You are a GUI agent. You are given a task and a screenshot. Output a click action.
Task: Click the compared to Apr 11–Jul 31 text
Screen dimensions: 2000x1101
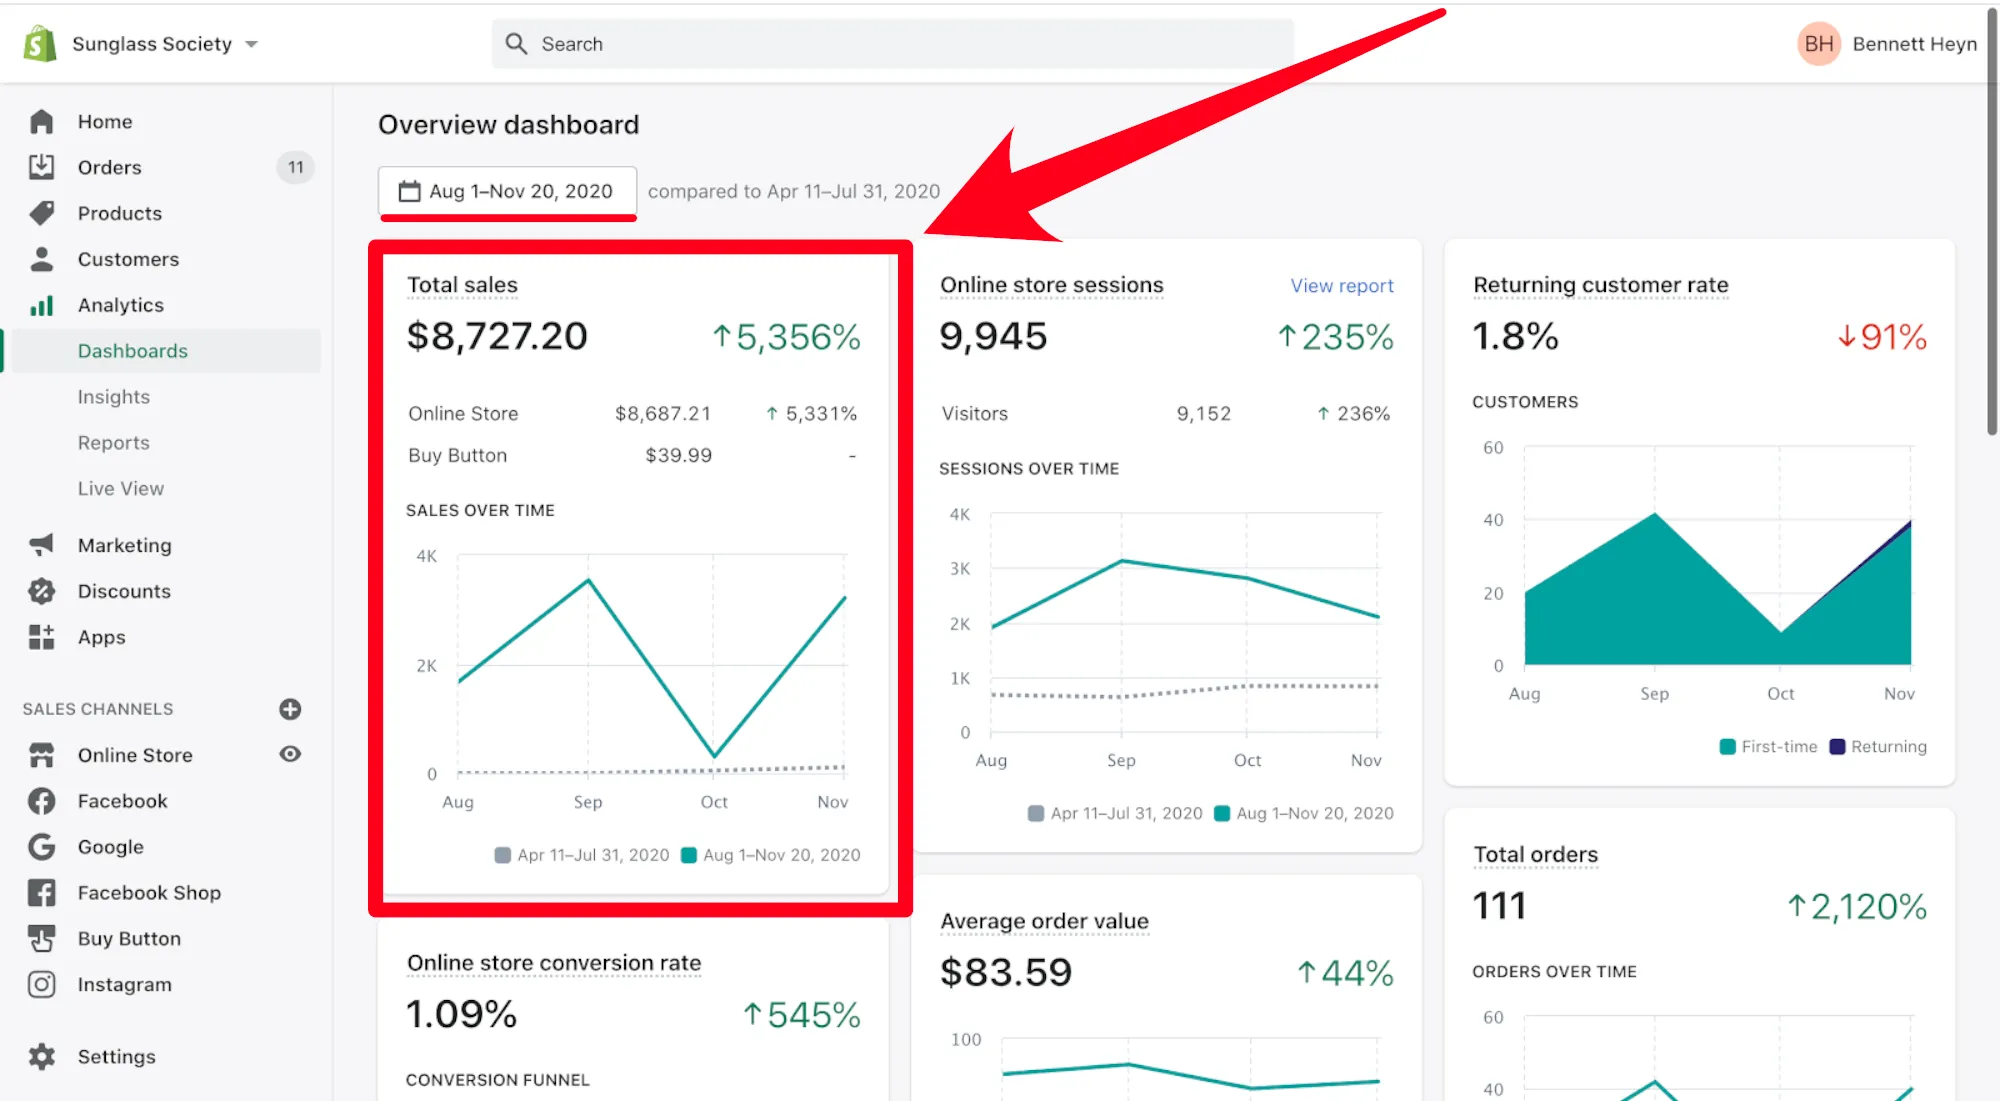[x=794, y=191]
